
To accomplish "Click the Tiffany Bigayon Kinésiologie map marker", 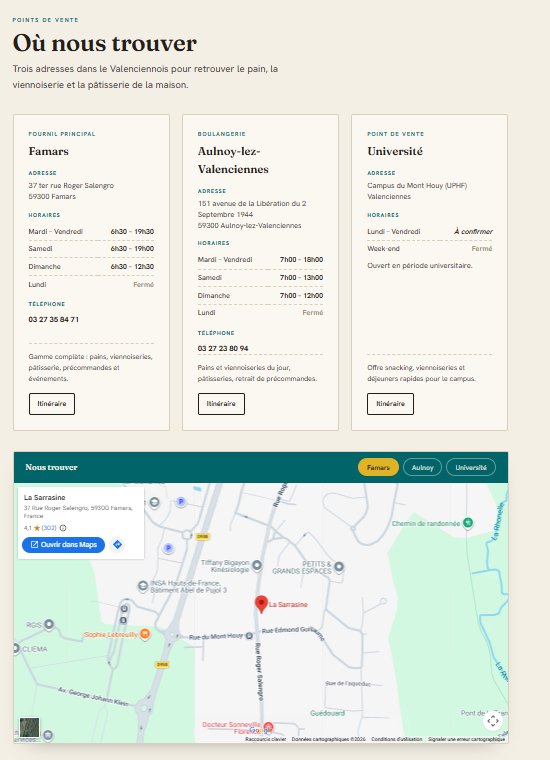I will click(x=257, y=565).
